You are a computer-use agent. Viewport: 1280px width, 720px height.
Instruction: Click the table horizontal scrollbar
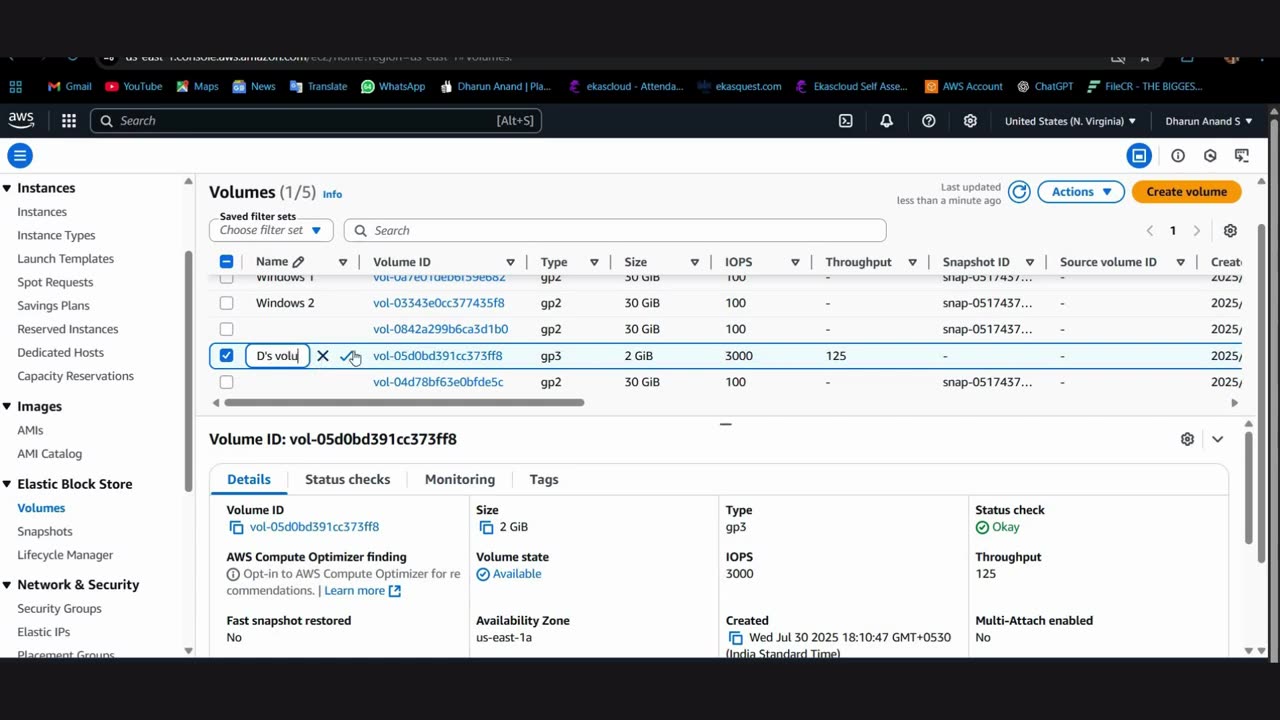[x=404, y=403]
